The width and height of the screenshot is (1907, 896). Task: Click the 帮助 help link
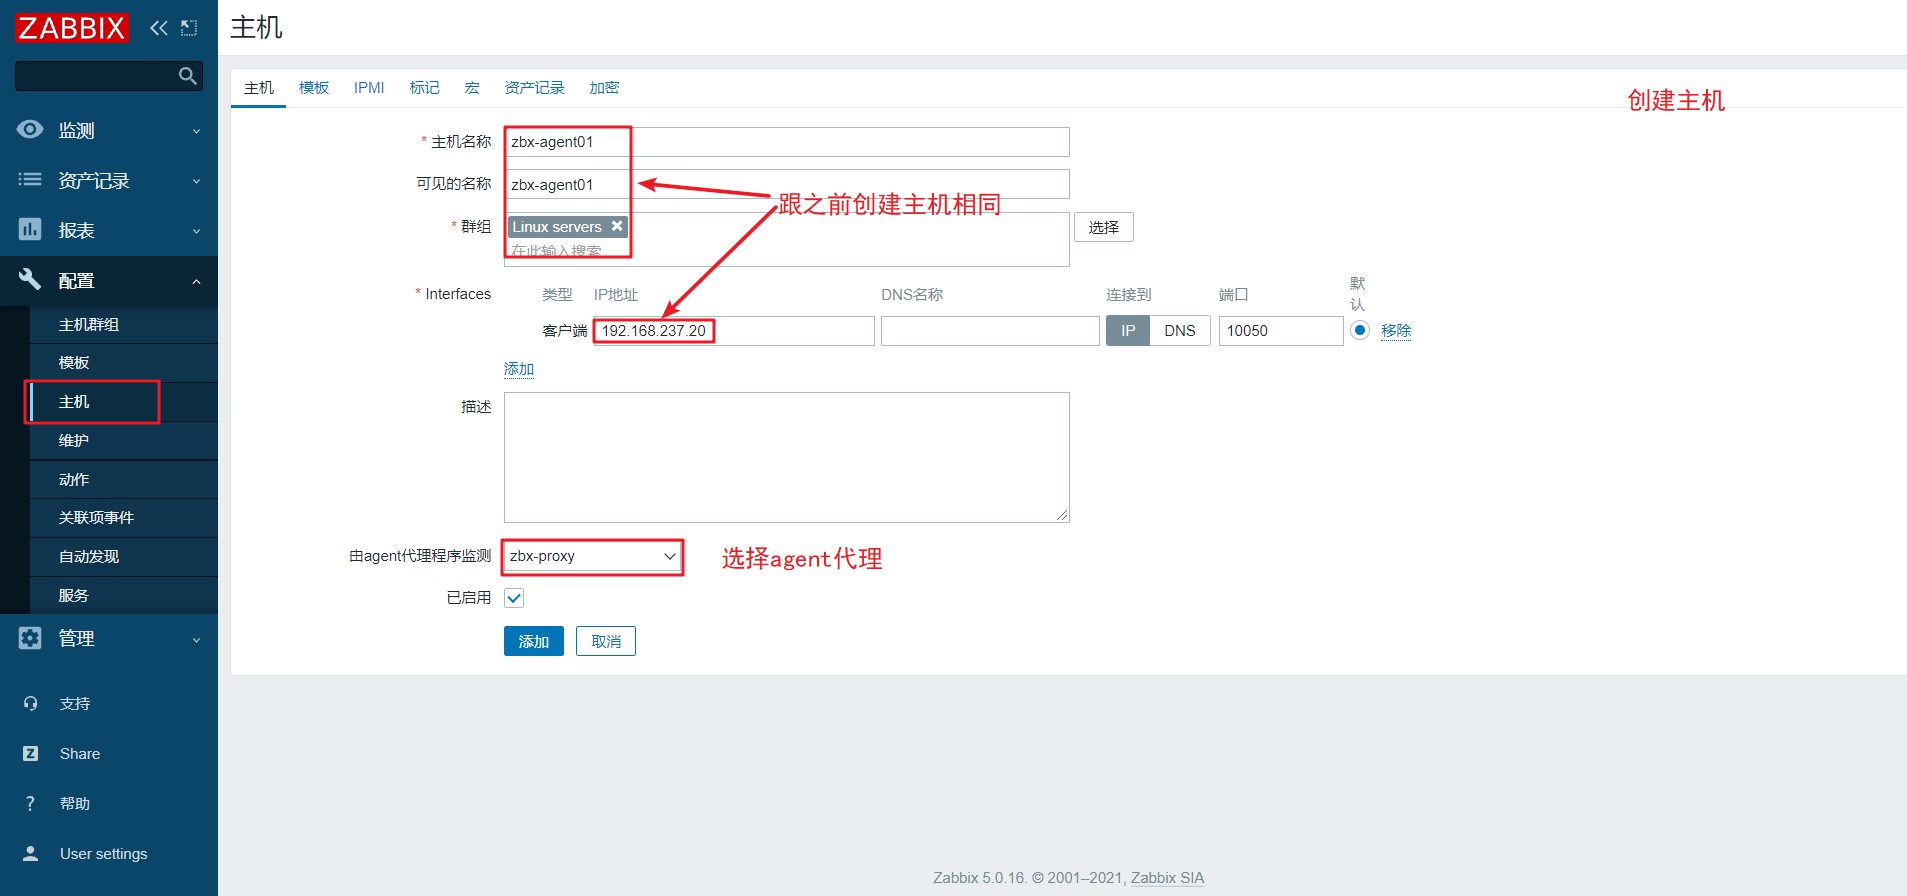click(x=75, y=804)
